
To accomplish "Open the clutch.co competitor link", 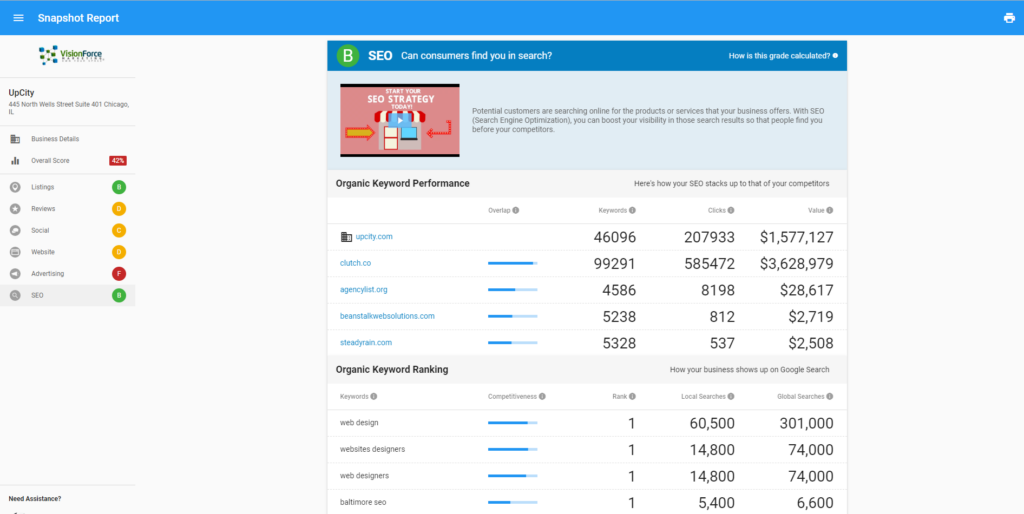I will coord(355,263).
